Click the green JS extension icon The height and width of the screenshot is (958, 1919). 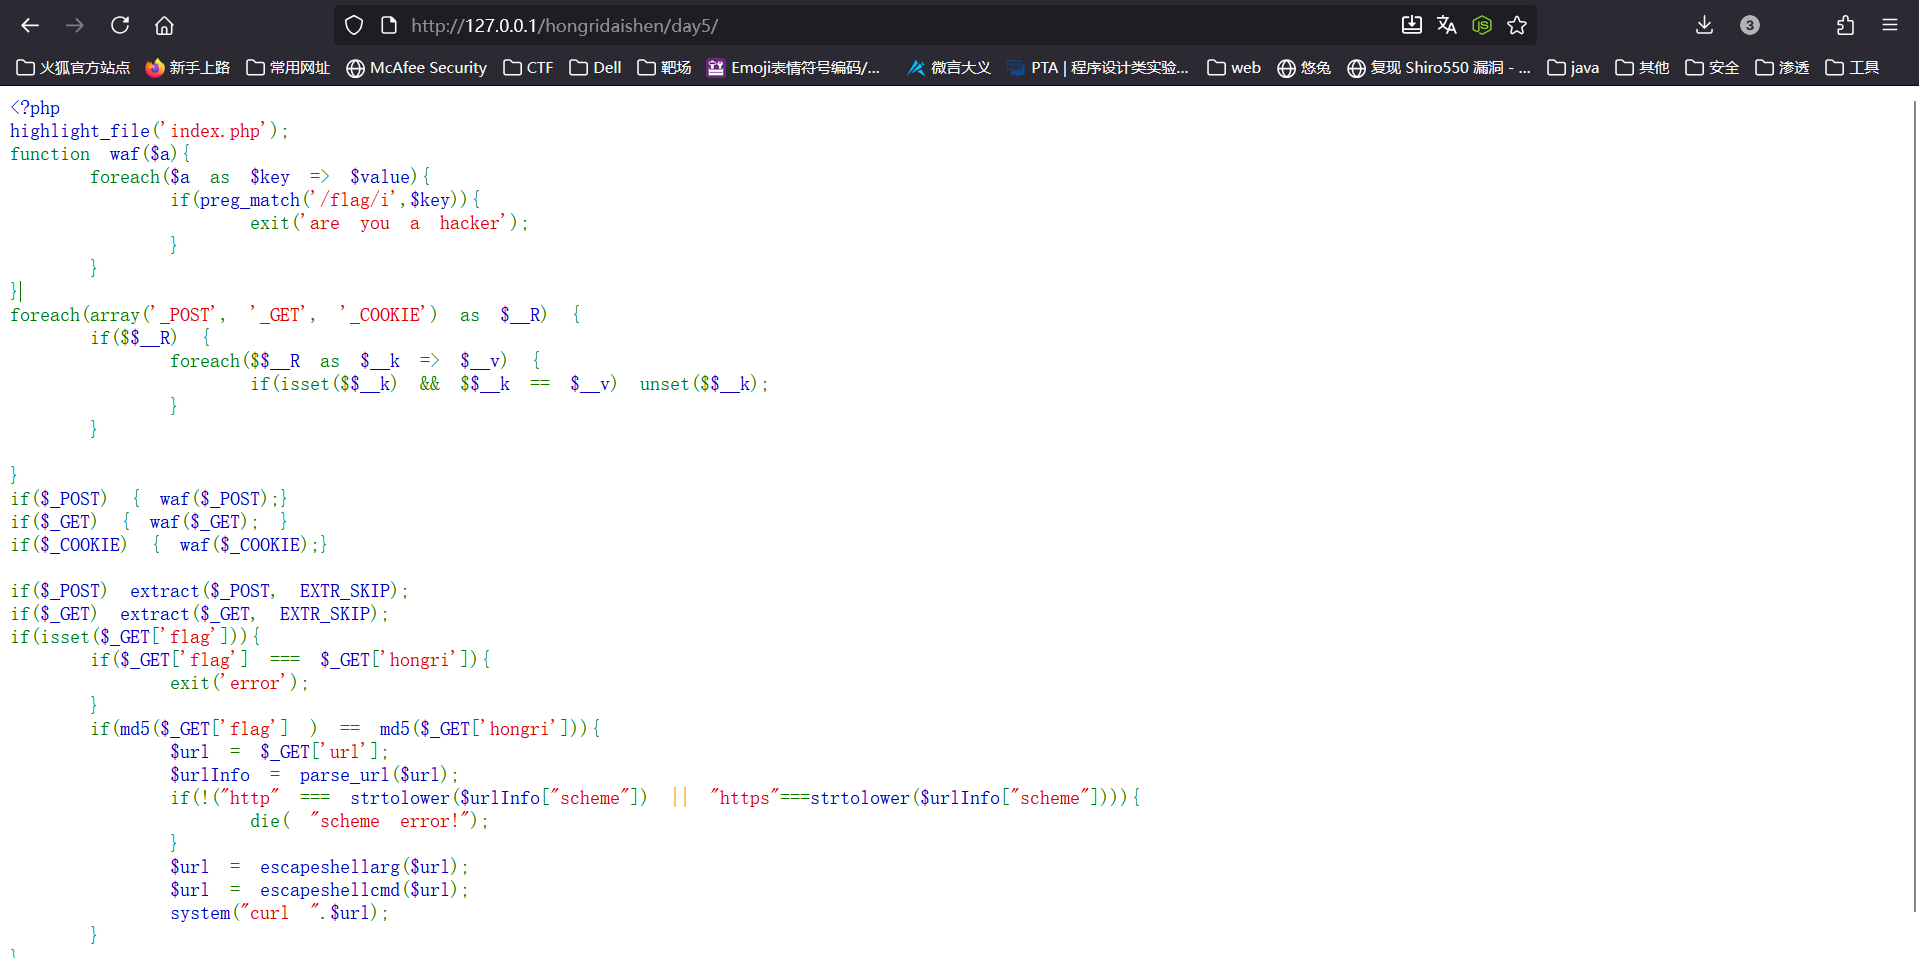click(1482, 25)
